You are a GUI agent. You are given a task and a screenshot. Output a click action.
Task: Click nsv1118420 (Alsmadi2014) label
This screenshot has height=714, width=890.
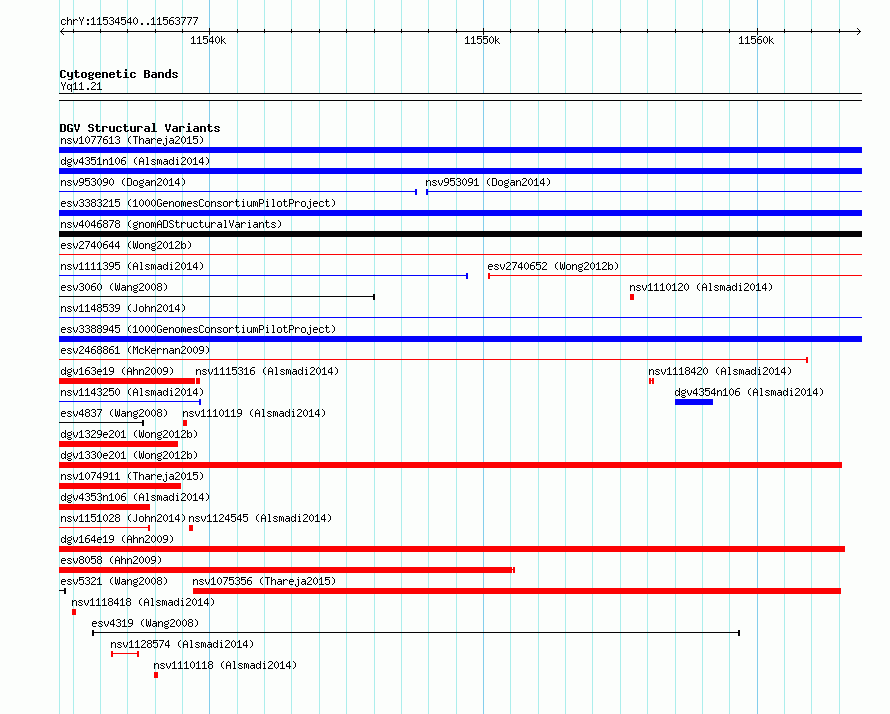click(x=720, y=371)
